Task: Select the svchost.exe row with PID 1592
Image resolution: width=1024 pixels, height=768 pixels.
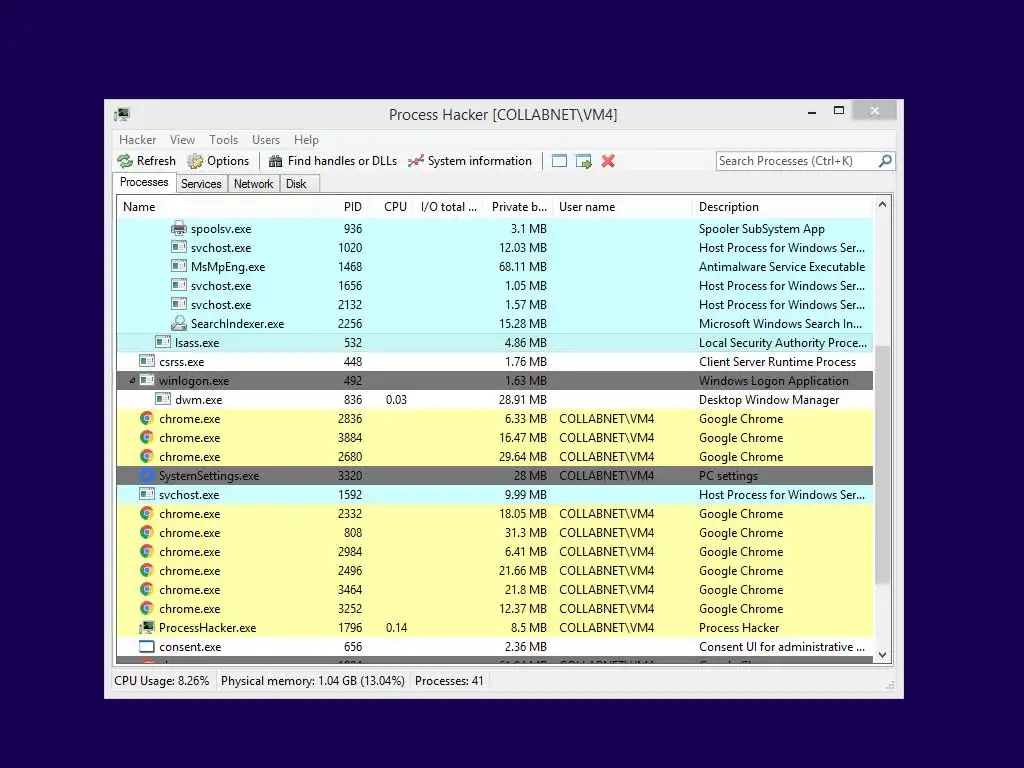Action: pyautogui.click(x=495, y=494)
